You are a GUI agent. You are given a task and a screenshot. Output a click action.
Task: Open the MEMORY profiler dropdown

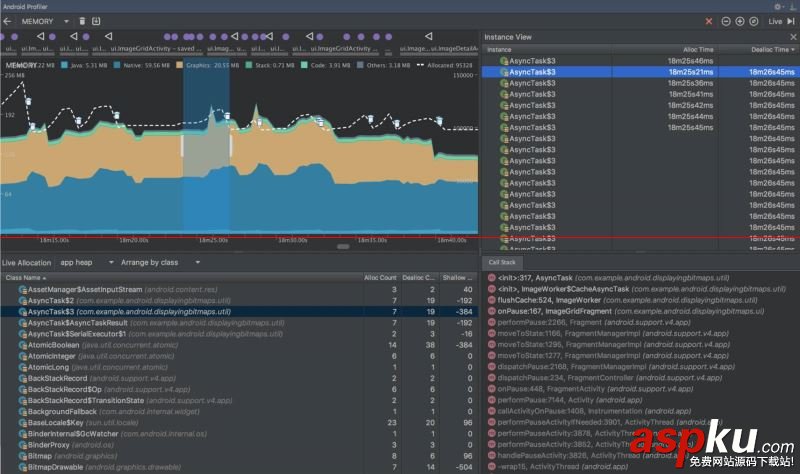click(45, 21)
